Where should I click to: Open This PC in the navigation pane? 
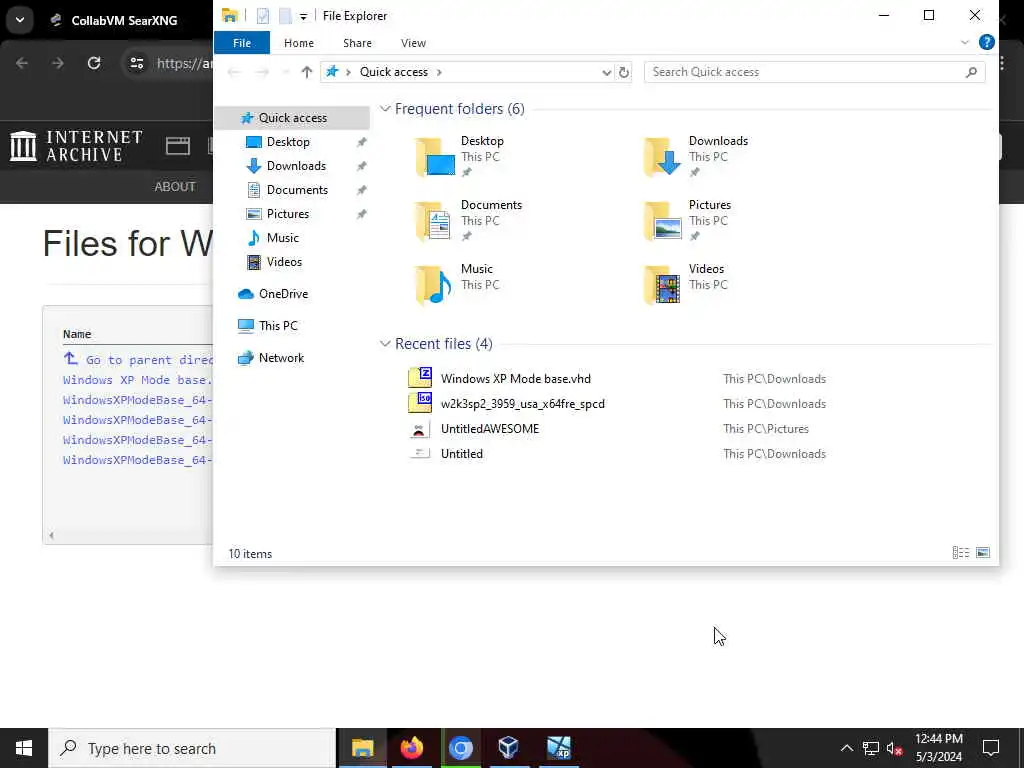pos(278,326)
